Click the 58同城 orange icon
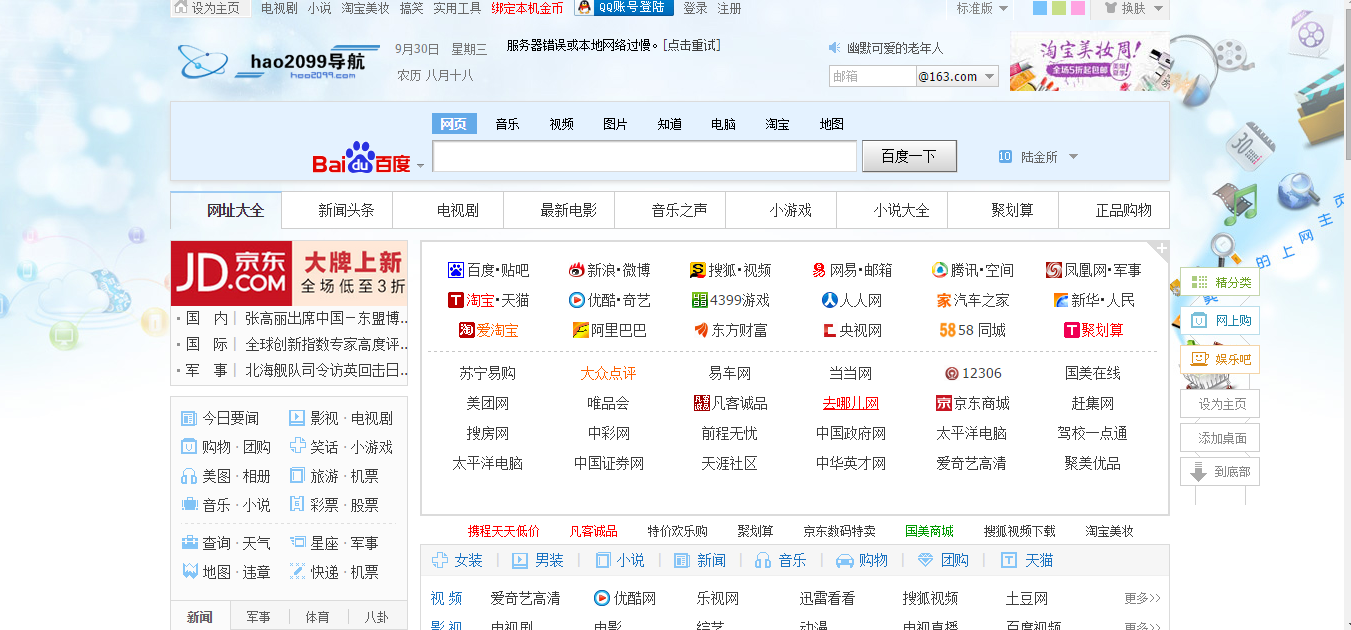 point(947,330)
